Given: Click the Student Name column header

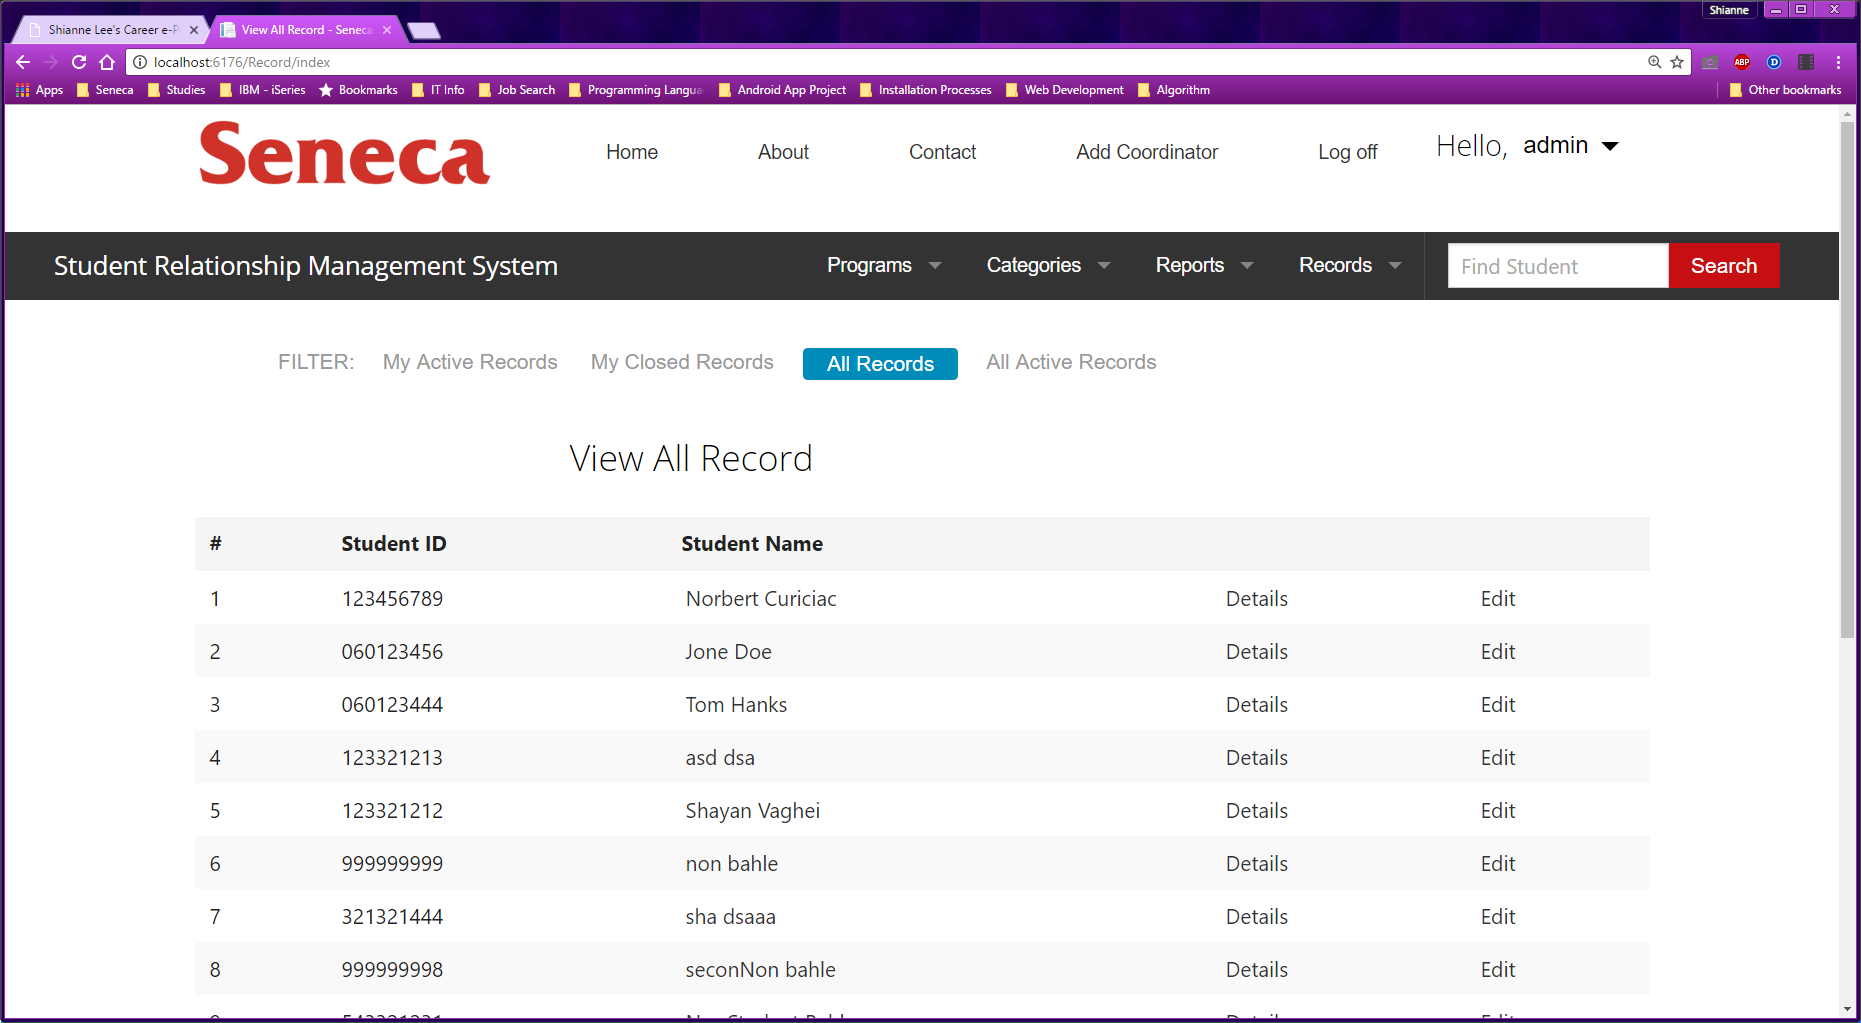Looking at the screenshot, I should coord(752,544).
